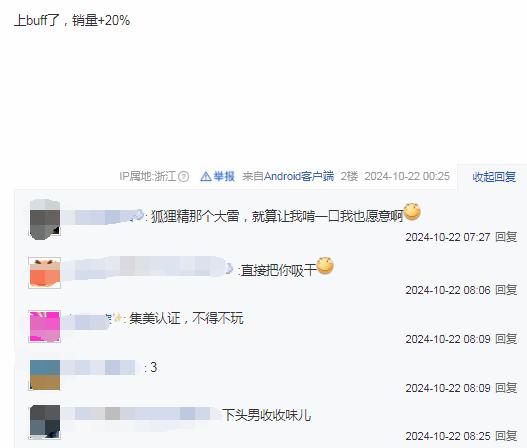The image size is (527, 448).
Task: Reply to the comment posted at 08:25
Action: click(506, 436)
